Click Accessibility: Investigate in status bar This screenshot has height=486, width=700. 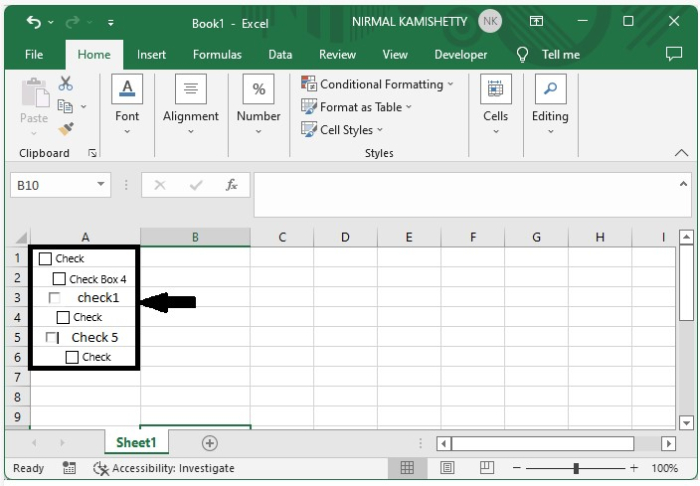tap(163, 468)
